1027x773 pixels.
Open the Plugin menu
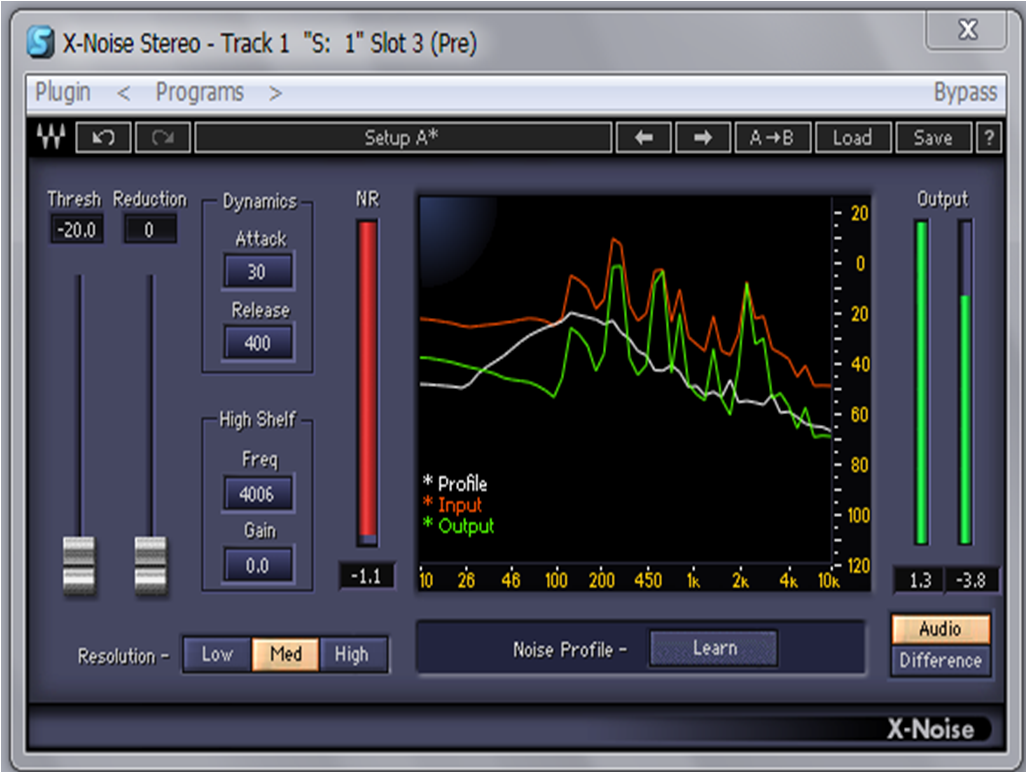(x=63, y=92)
